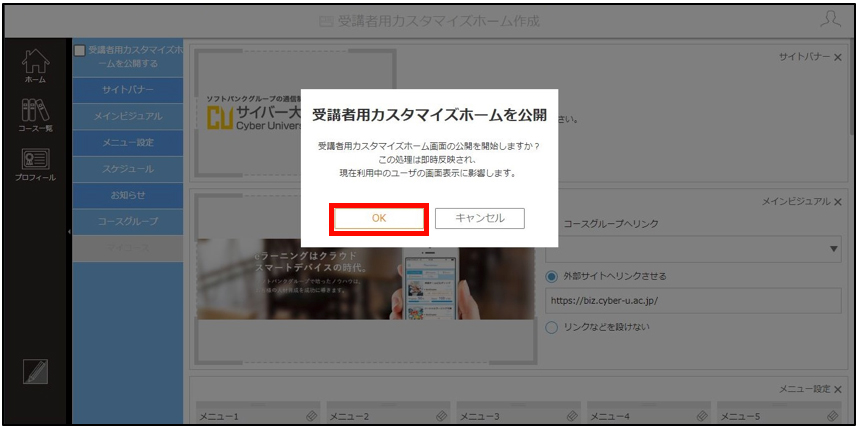Screen dimensions: 857x430
Task: Select メインビジュアル in the blue menu
Action: 128,116
